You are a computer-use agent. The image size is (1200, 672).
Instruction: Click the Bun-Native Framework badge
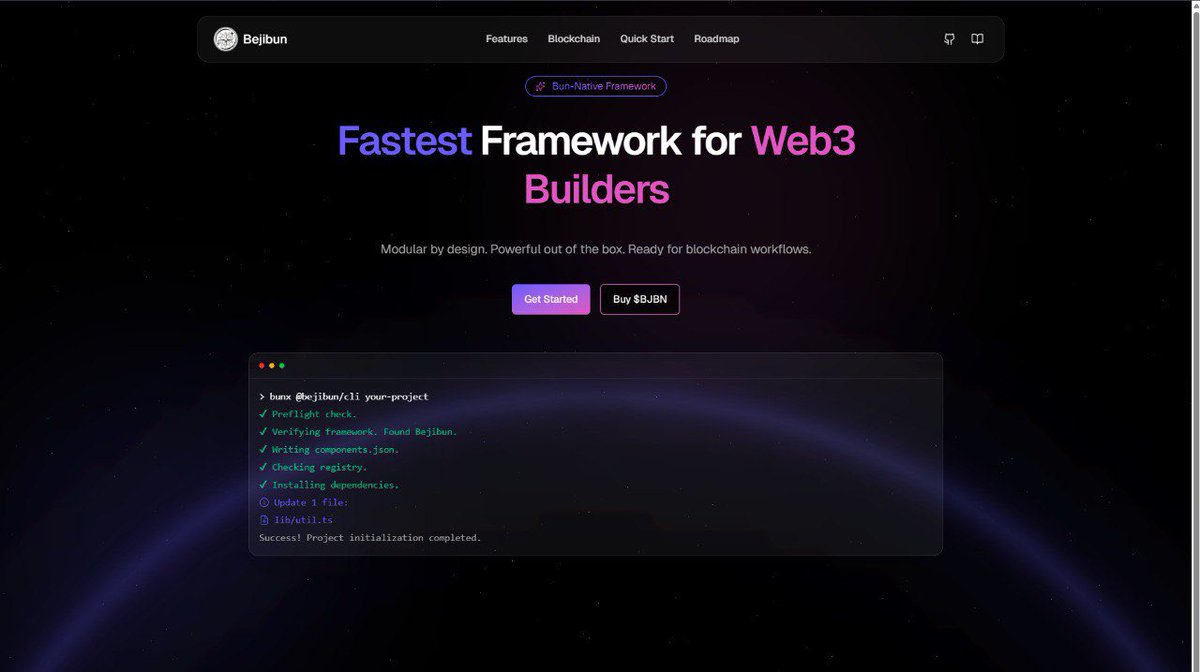[x=595, y=86]
